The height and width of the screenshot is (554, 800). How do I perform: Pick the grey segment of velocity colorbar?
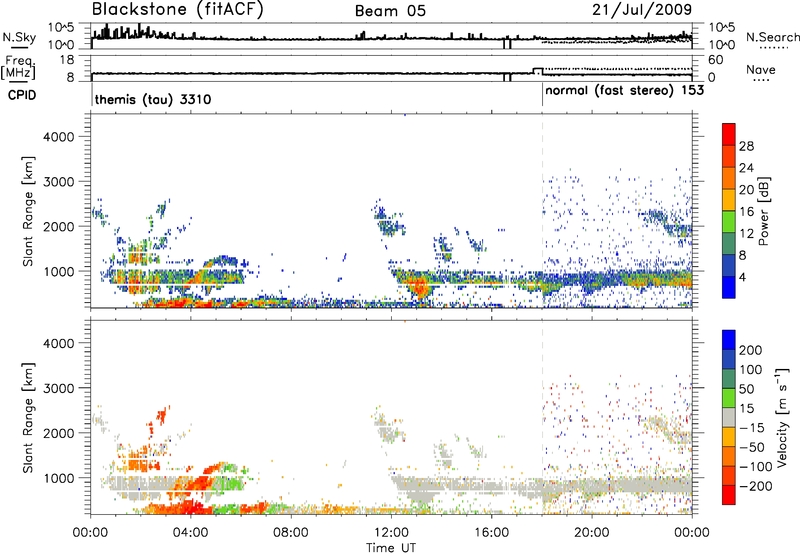point(729,417)
